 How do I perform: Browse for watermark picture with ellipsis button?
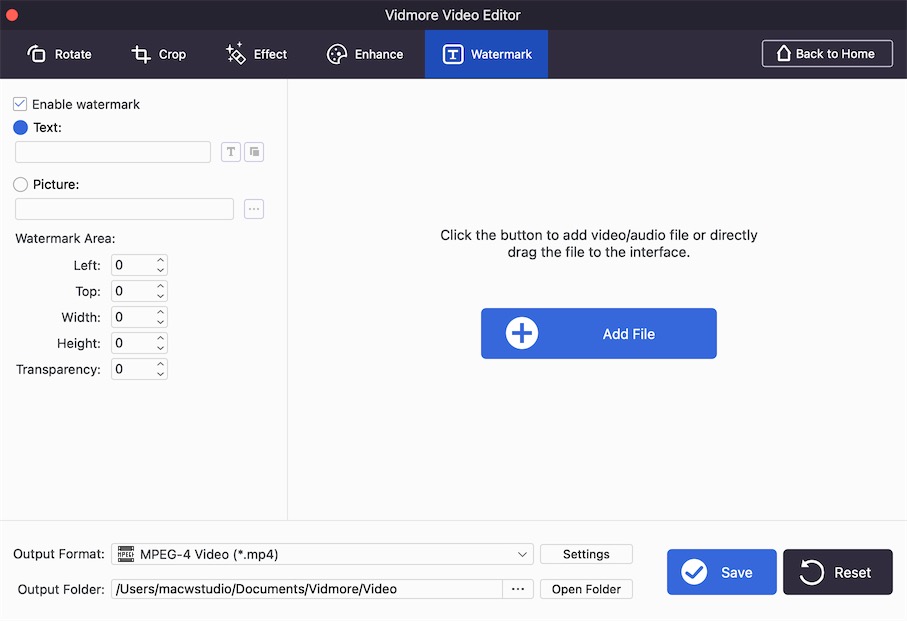(x=254, y=209)
